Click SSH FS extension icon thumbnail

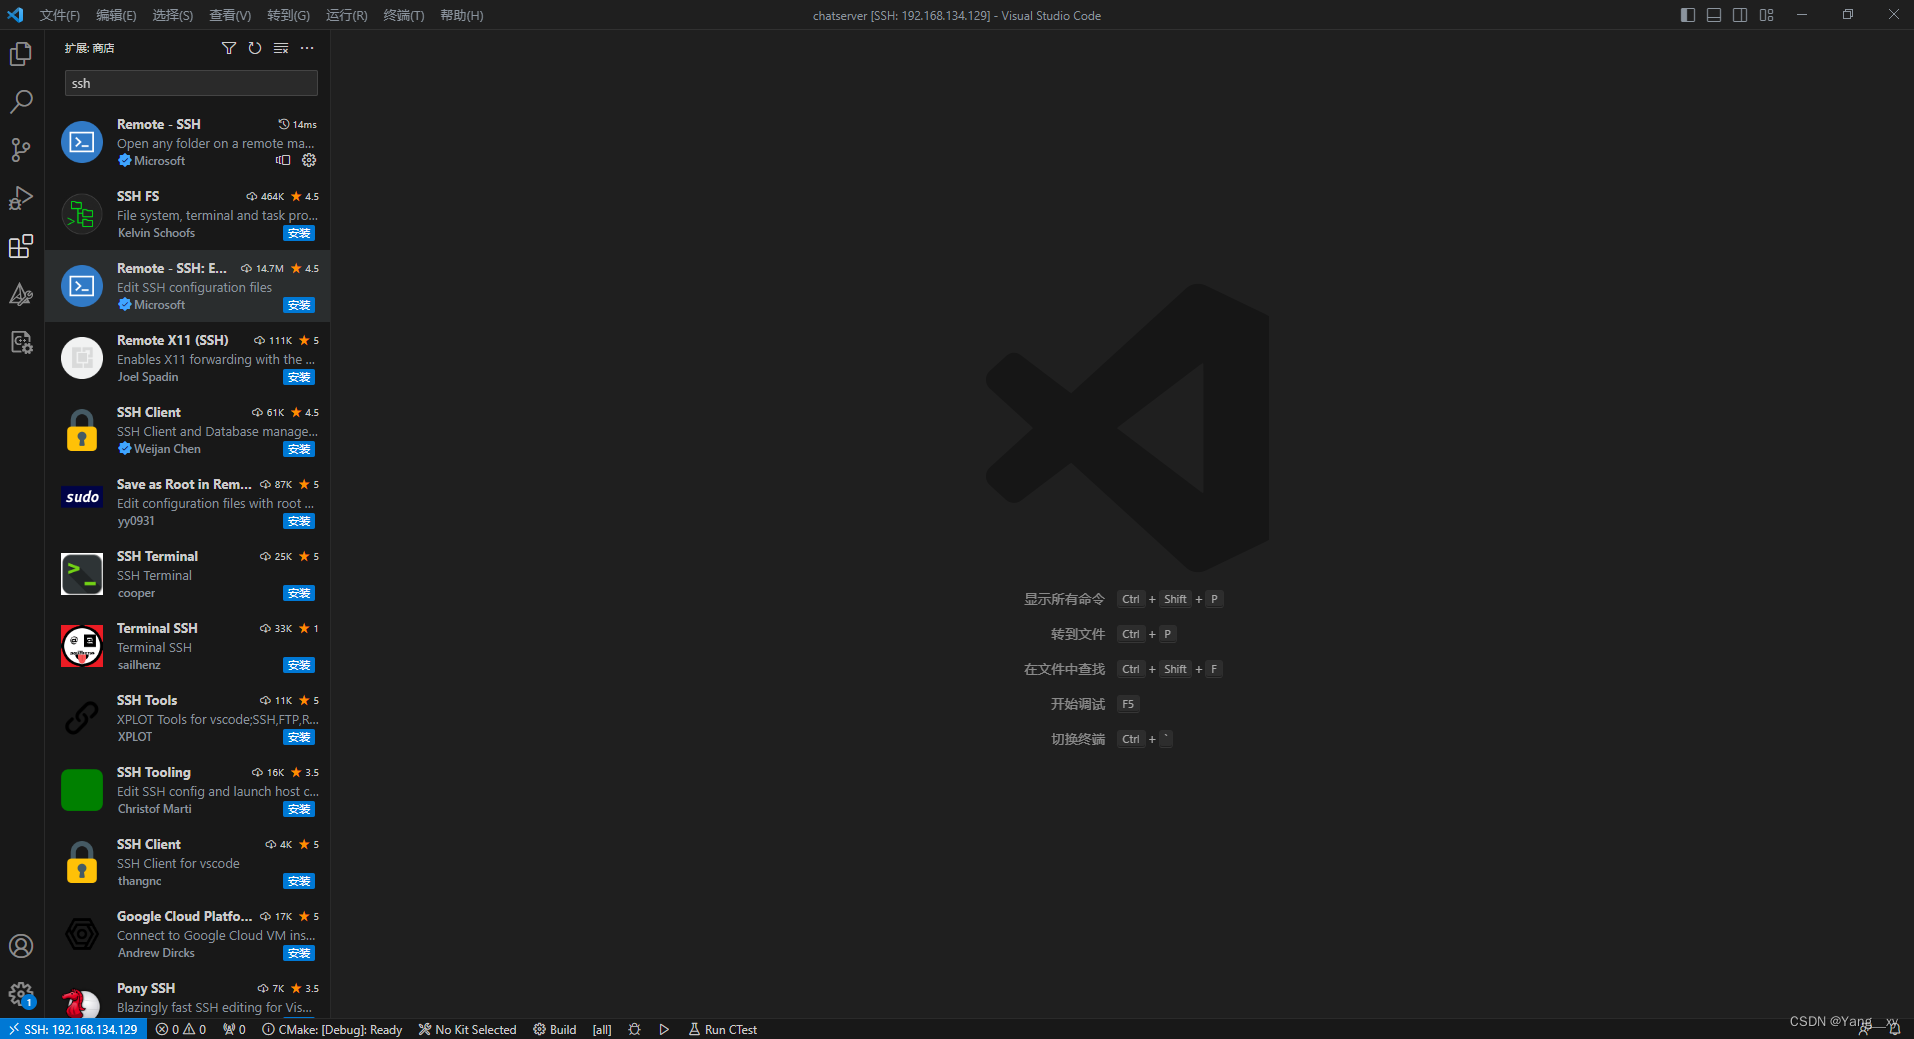coord(82,214)
